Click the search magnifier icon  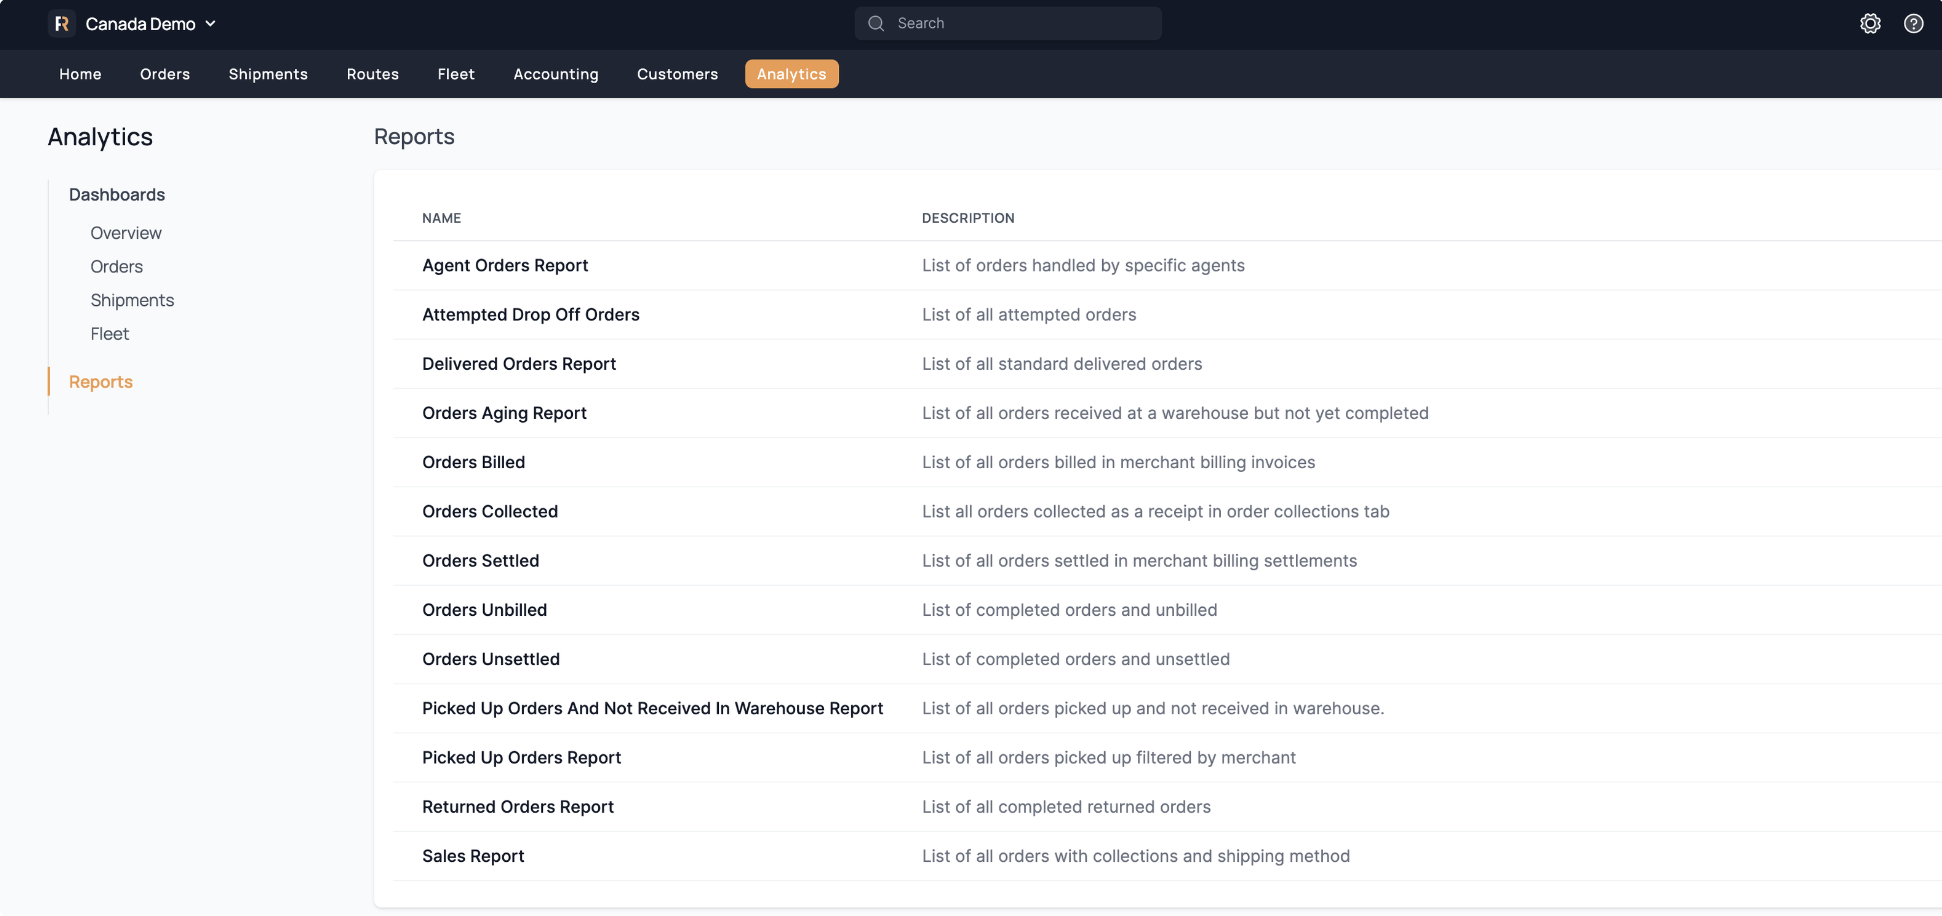pyautogui.click(x=876, y=24)
